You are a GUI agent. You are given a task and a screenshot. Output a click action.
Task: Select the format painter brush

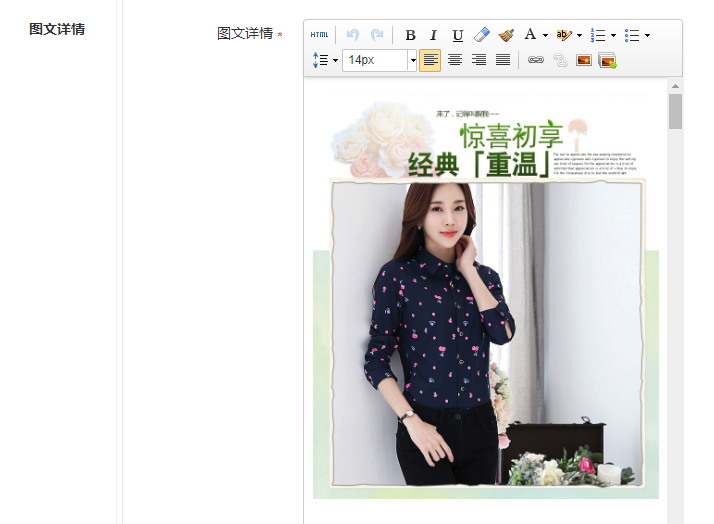[x=506, y=35]
